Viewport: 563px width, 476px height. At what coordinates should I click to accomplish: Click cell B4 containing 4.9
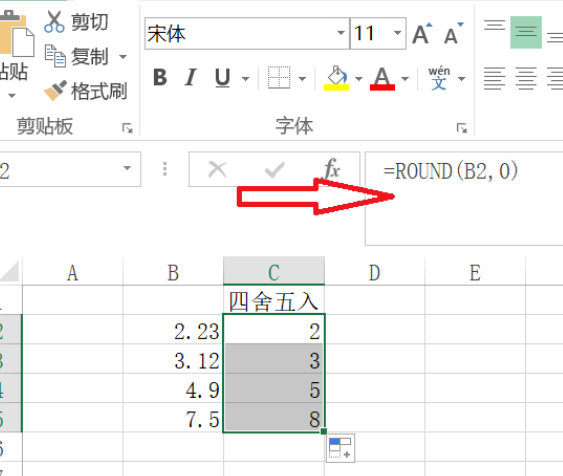coord(173,389)
